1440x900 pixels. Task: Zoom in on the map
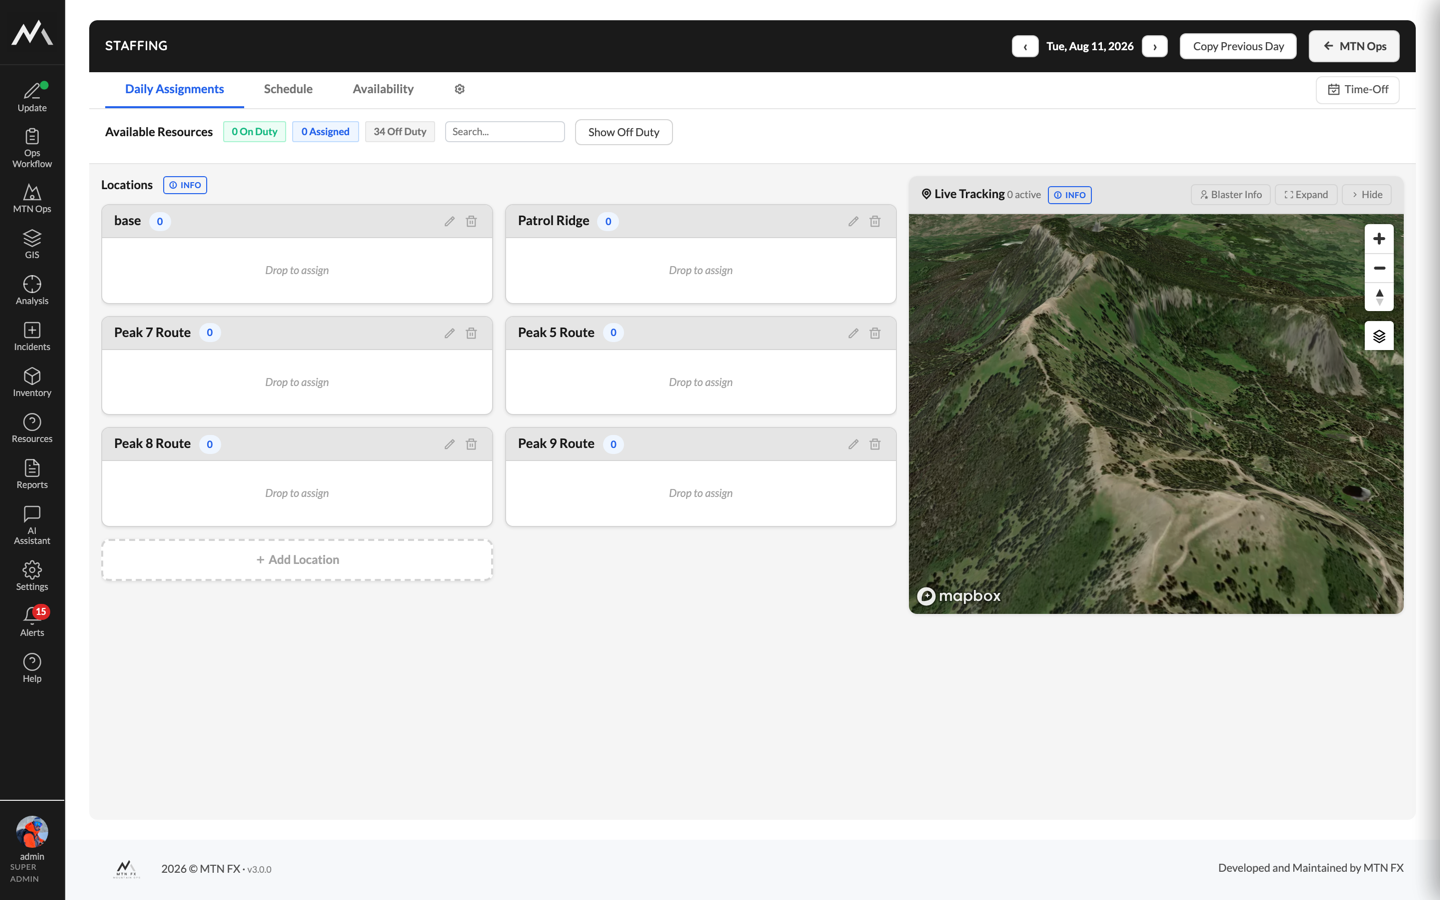1379,239
